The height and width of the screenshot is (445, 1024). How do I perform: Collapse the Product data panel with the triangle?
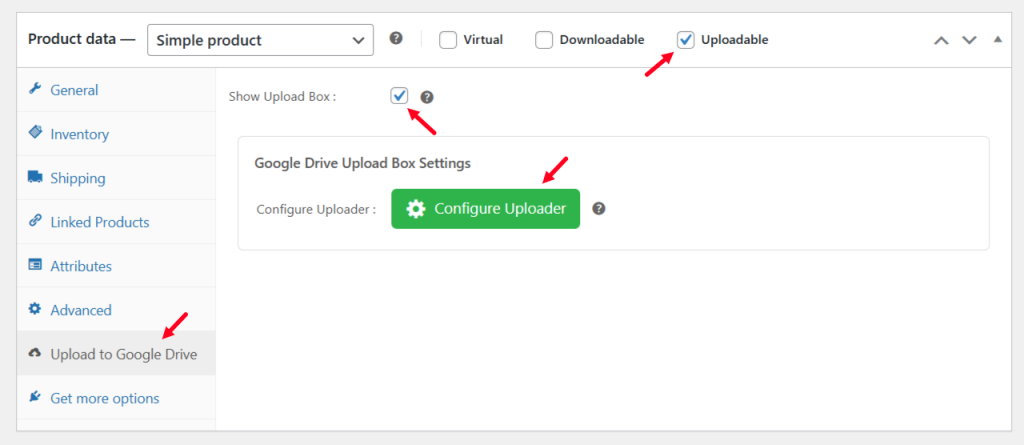[997, 39]
